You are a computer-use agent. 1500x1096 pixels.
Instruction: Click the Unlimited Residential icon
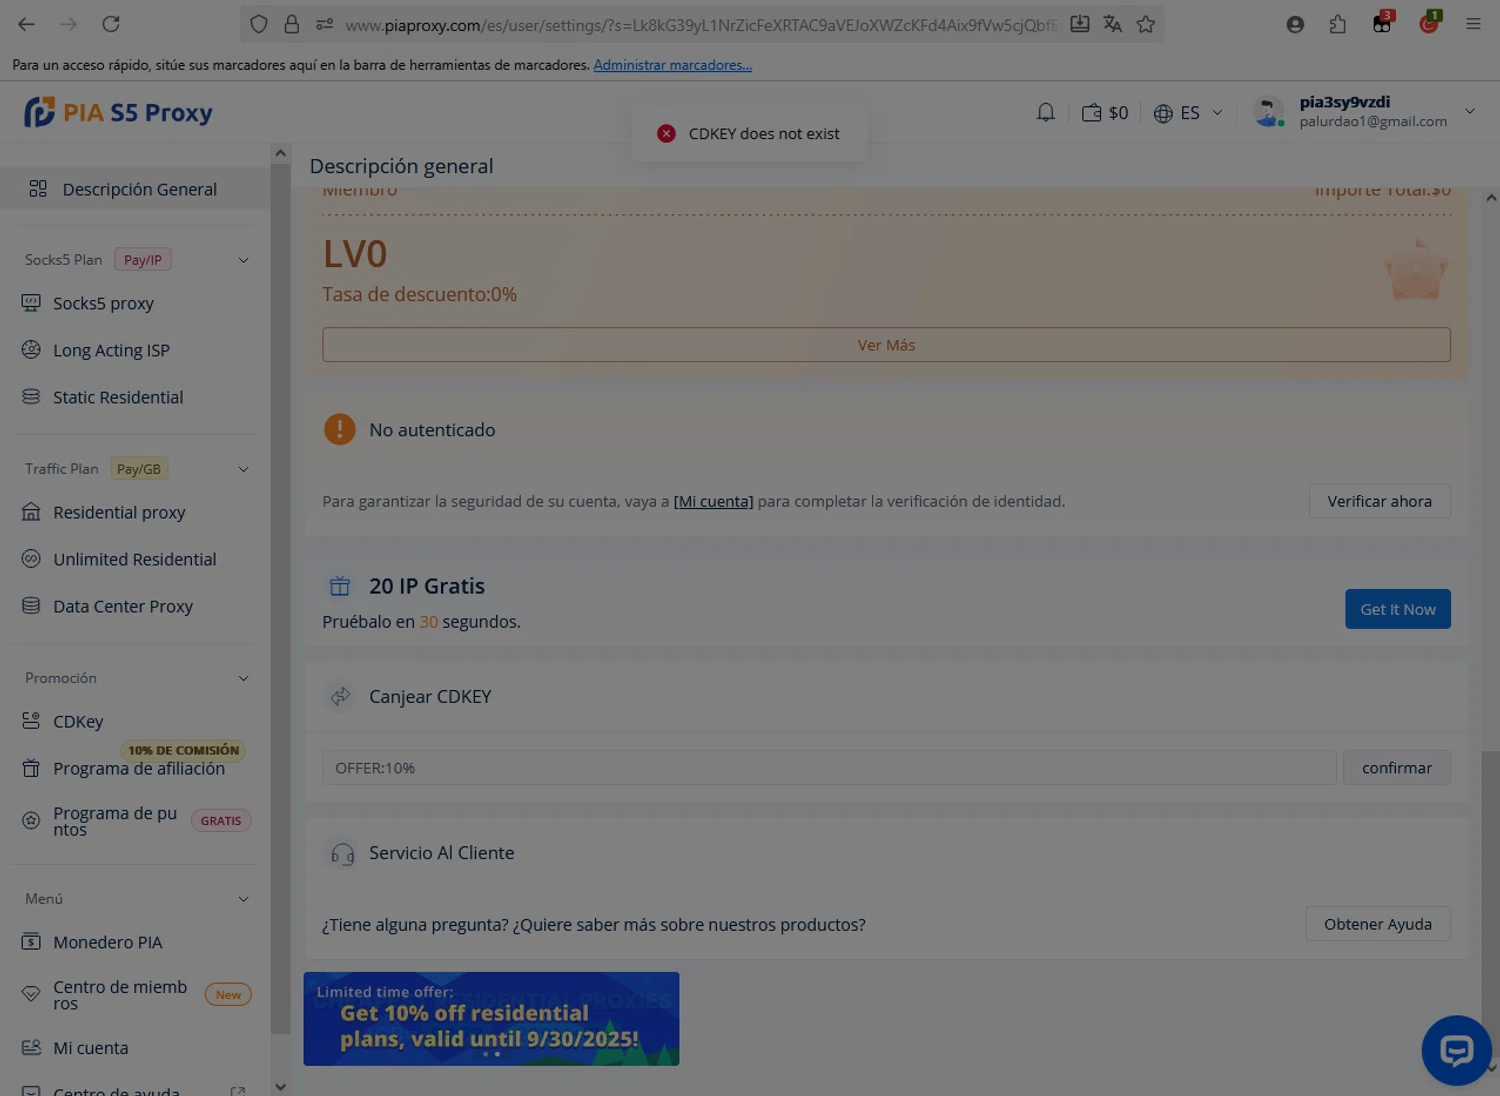[31, 559]
